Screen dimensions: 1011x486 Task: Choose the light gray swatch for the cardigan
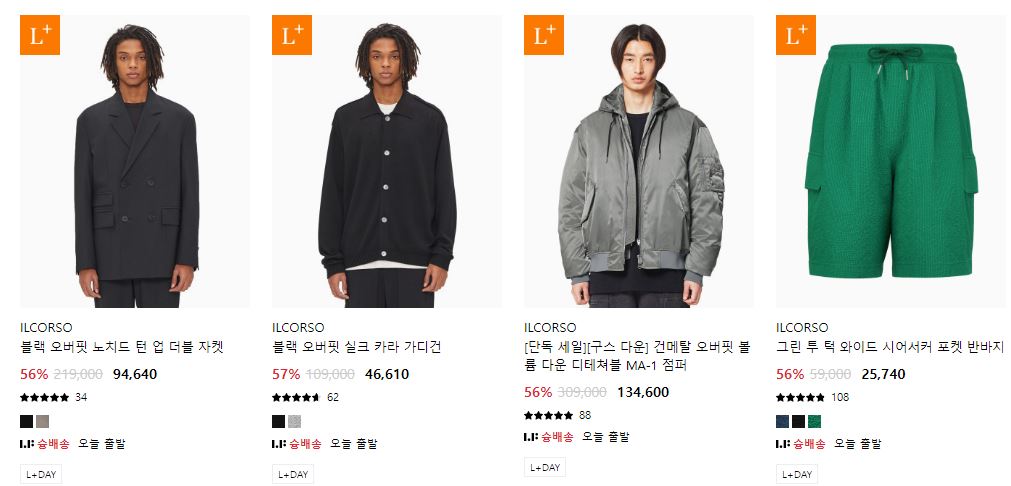coord(294,422)
